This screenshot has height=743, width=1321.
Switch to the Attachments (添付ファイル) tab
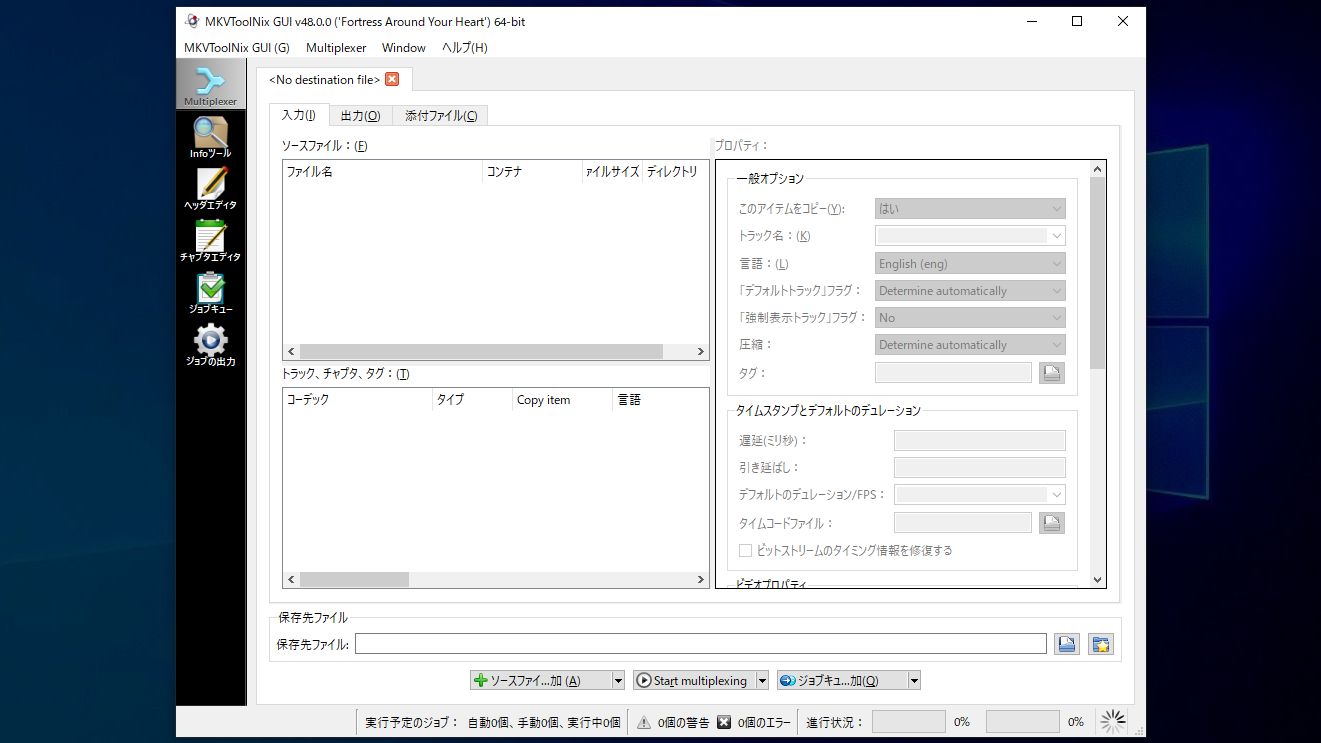[x=440, y=116]
